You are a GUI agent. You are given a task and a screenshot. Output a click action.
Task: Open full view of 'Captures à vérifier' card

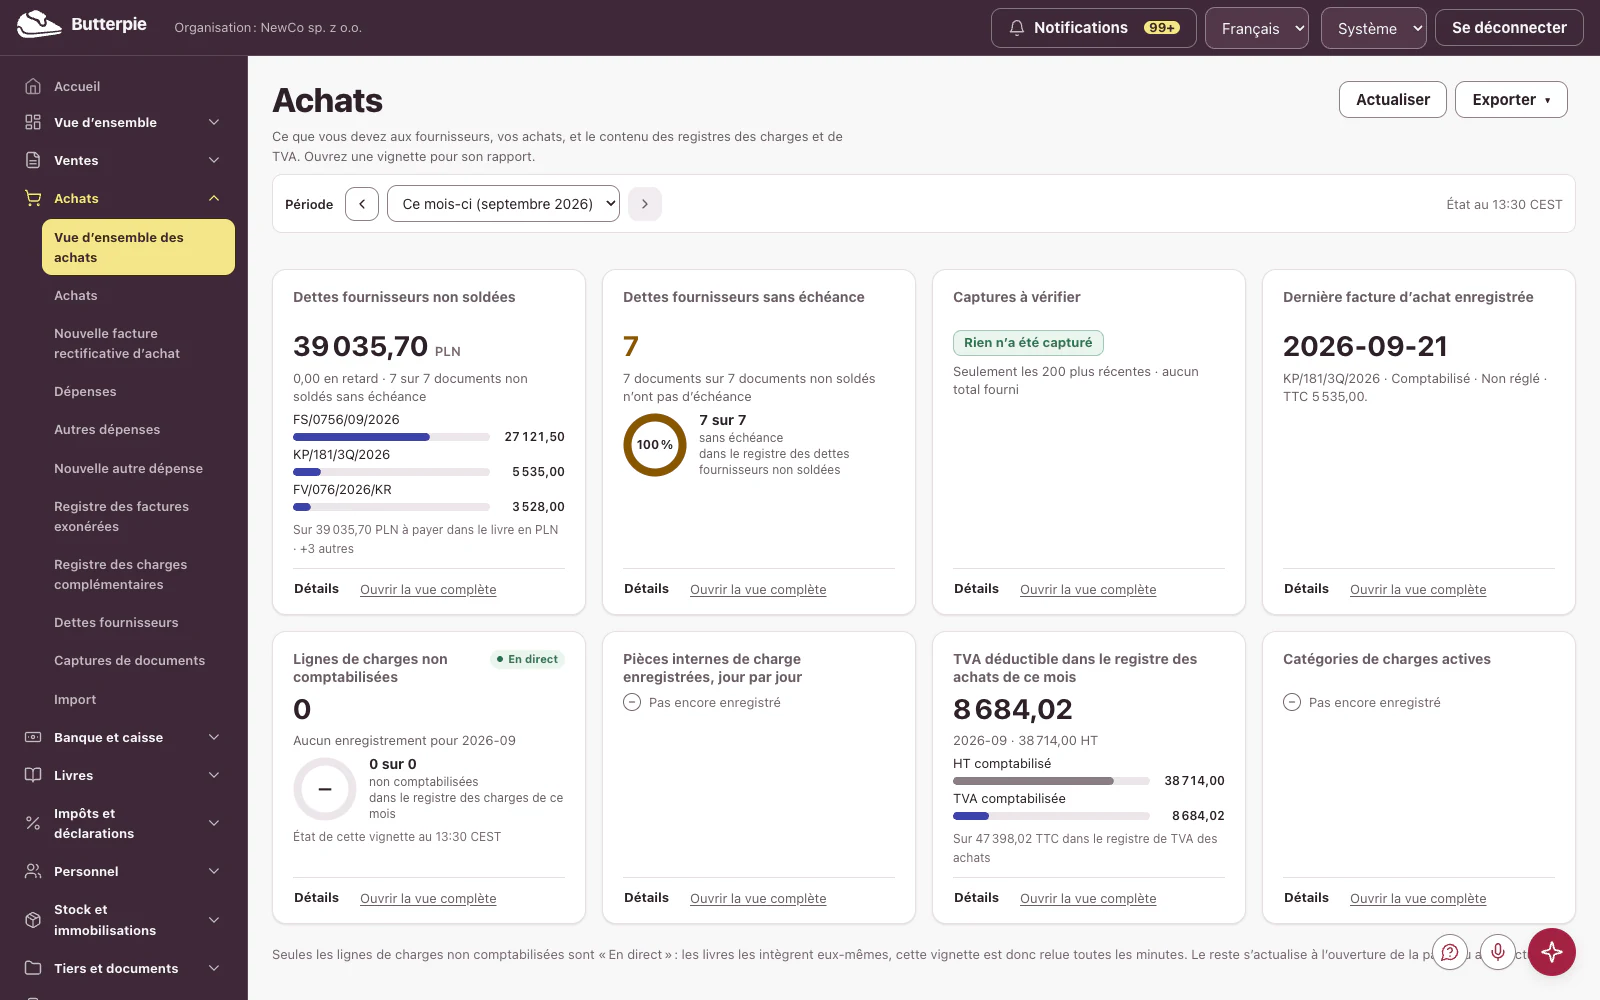1088,590
